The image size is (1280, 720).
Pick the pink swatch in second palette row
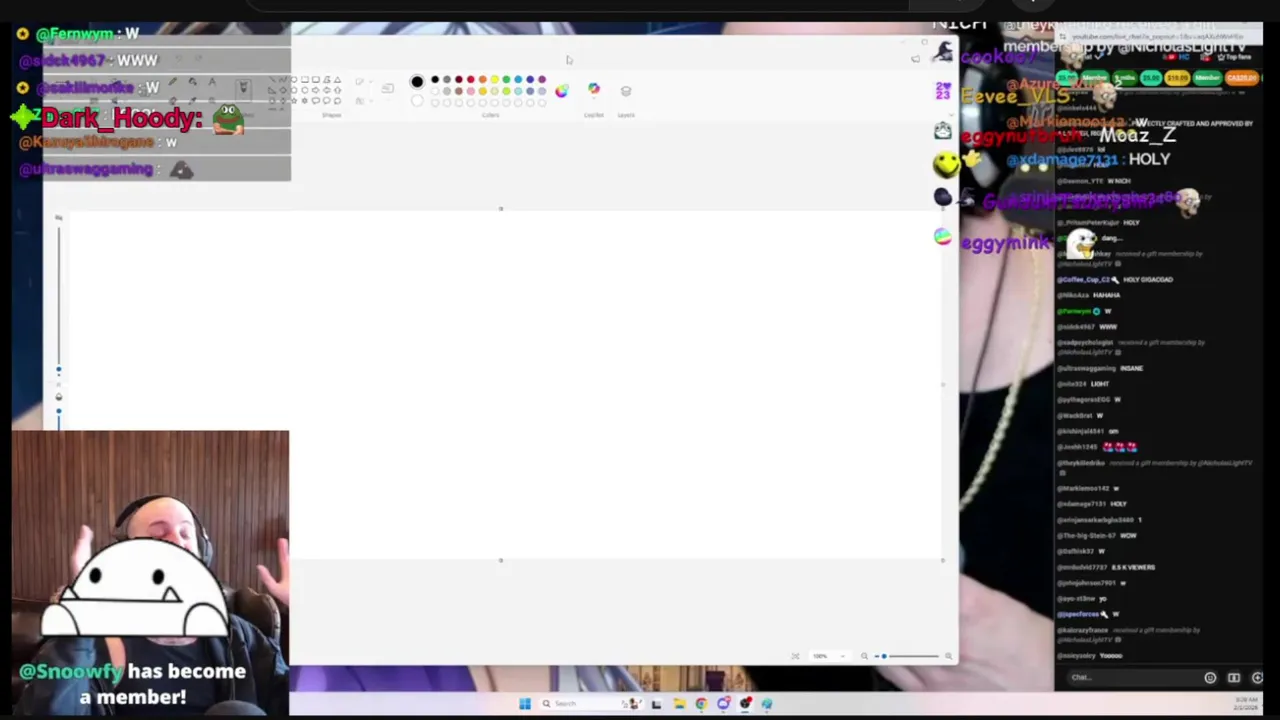pyautogui.click(x=471, y=91)
